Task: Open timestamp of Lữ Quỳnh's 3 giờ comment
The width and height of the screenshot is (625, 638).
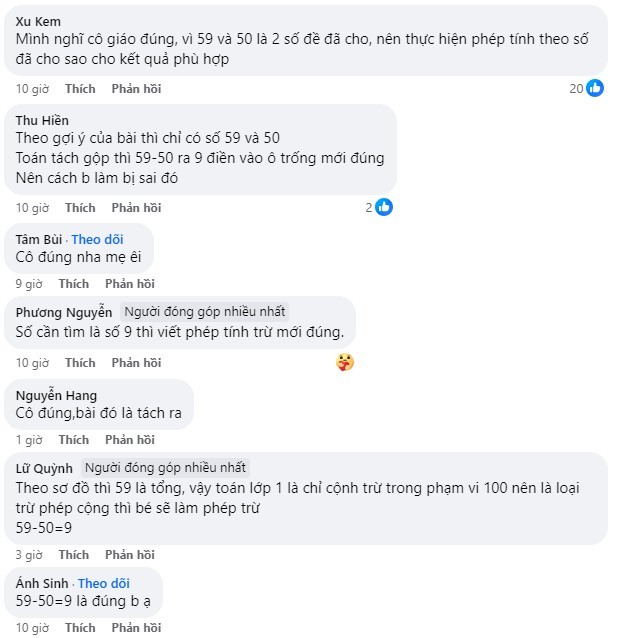Action: pos(27,555)
